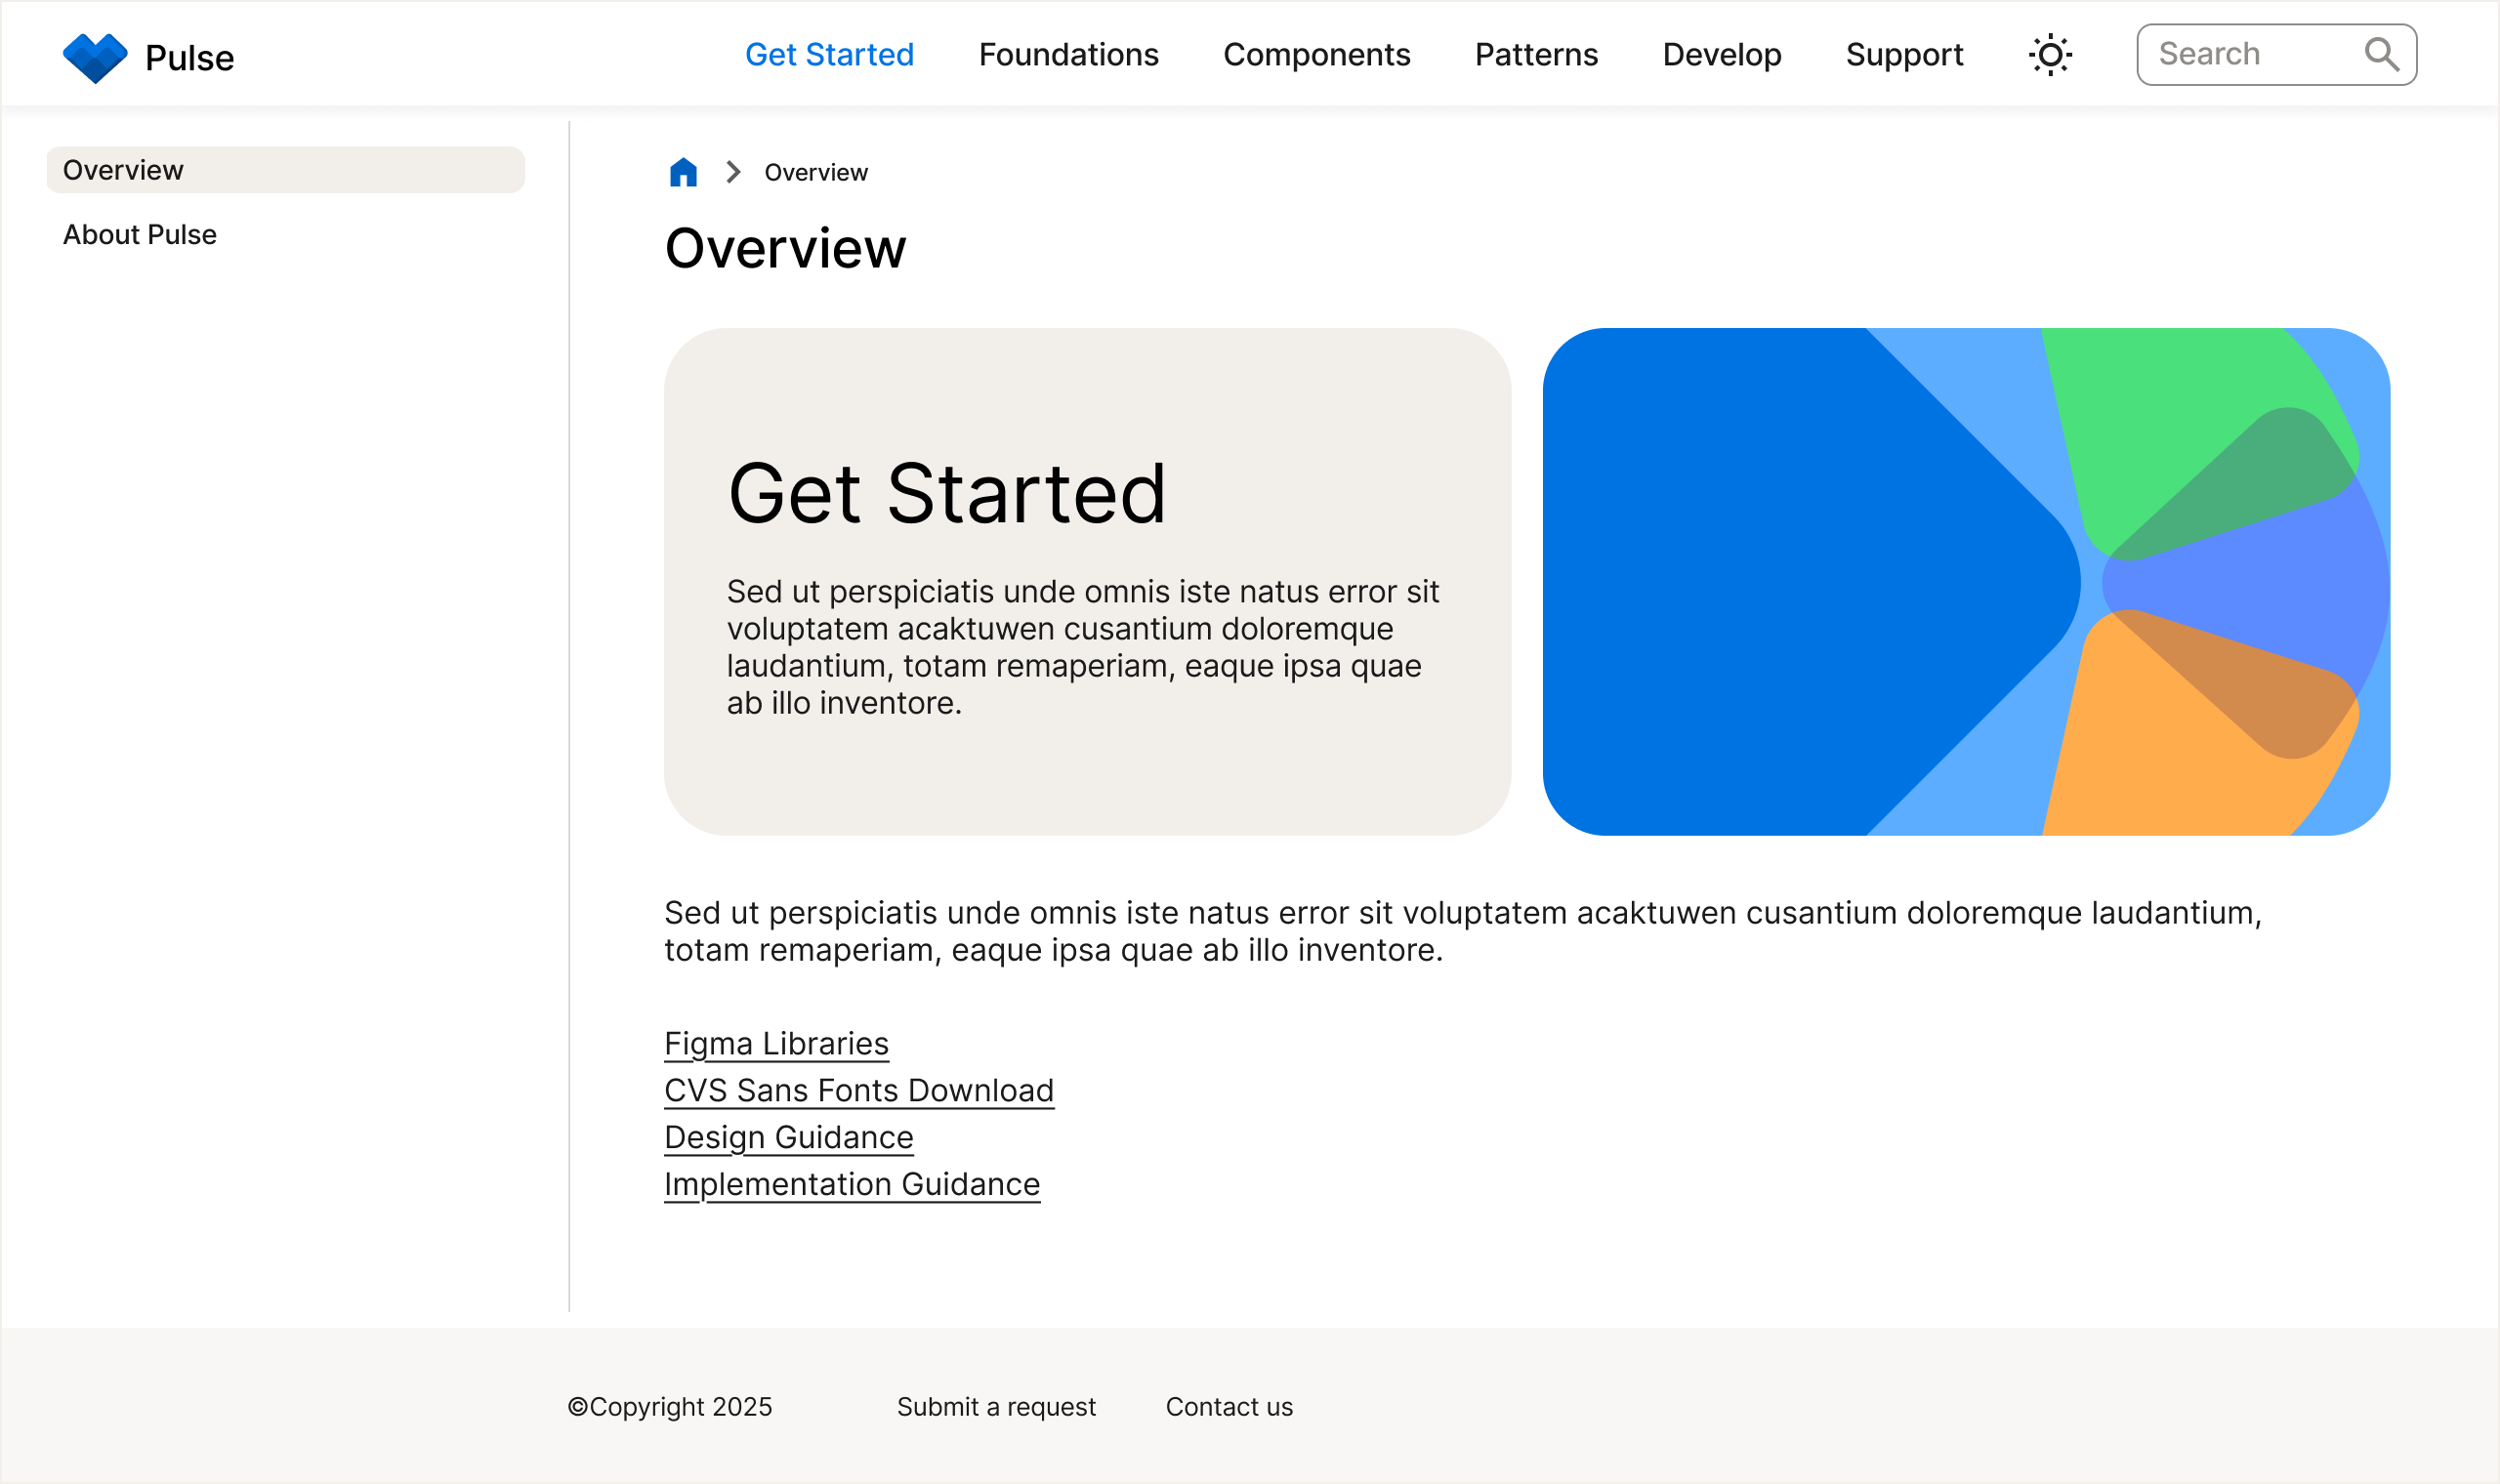
Task: Open the About Pulse page
Action: point(139,234)
